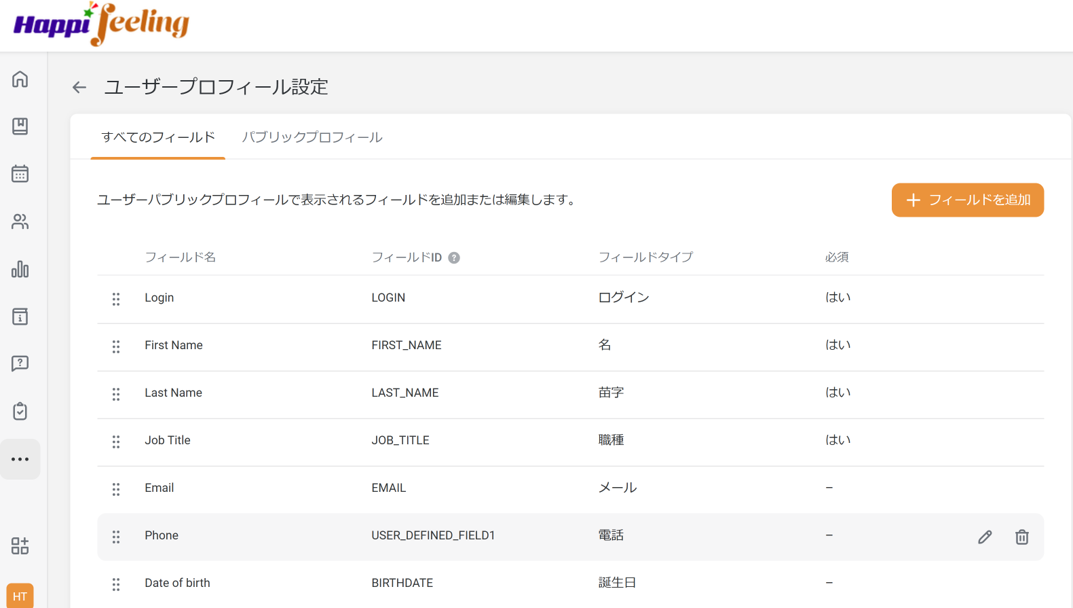The height and width of the screenshot is (608, 1073).
Task: Open the bar chart reports icon
Action: coord(20,269)
